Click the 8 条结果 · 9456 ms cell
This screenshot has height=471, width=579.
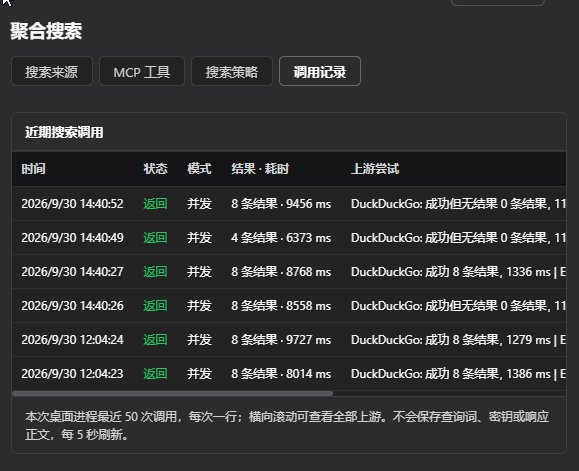point(281,204)
